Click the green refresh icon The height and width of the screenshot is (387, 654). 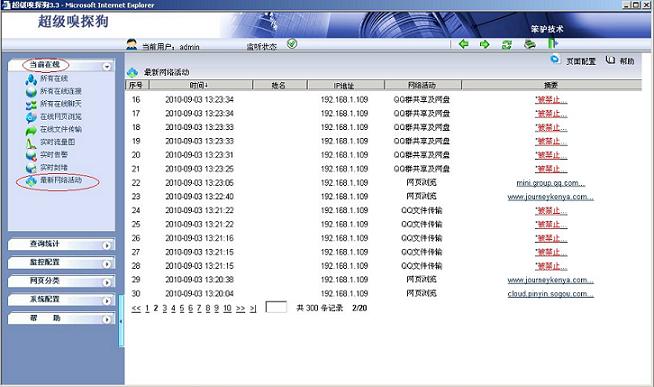tap(507, 44)
